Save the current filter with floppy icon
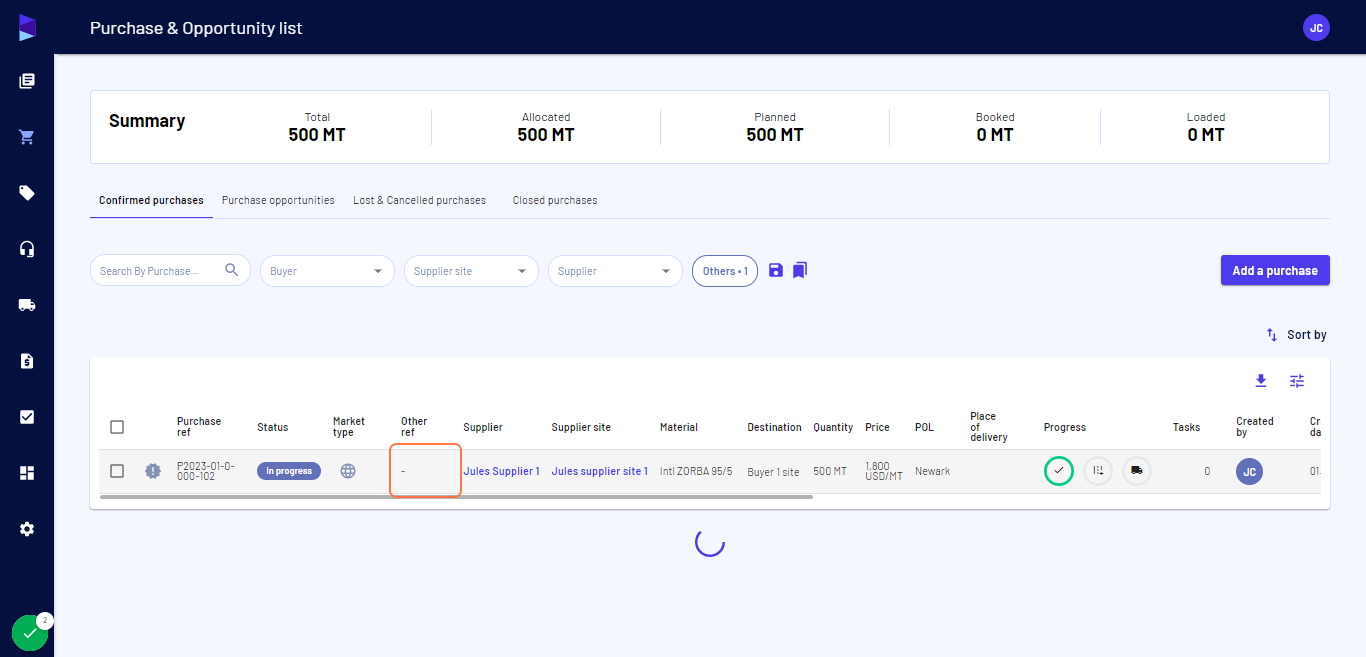Viewport: 1366px width, 657px height. tap(776, 270)
